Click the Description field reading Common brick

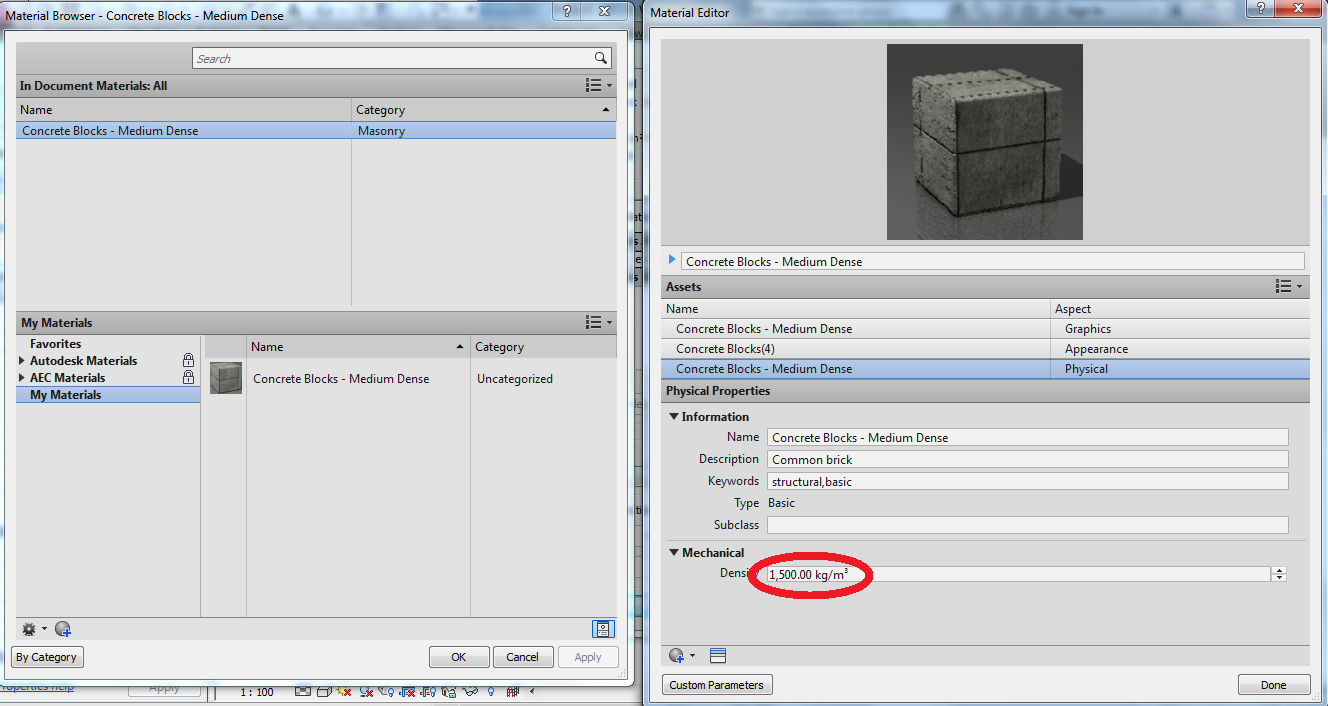pyautogui.click(x=1028, y=459)
